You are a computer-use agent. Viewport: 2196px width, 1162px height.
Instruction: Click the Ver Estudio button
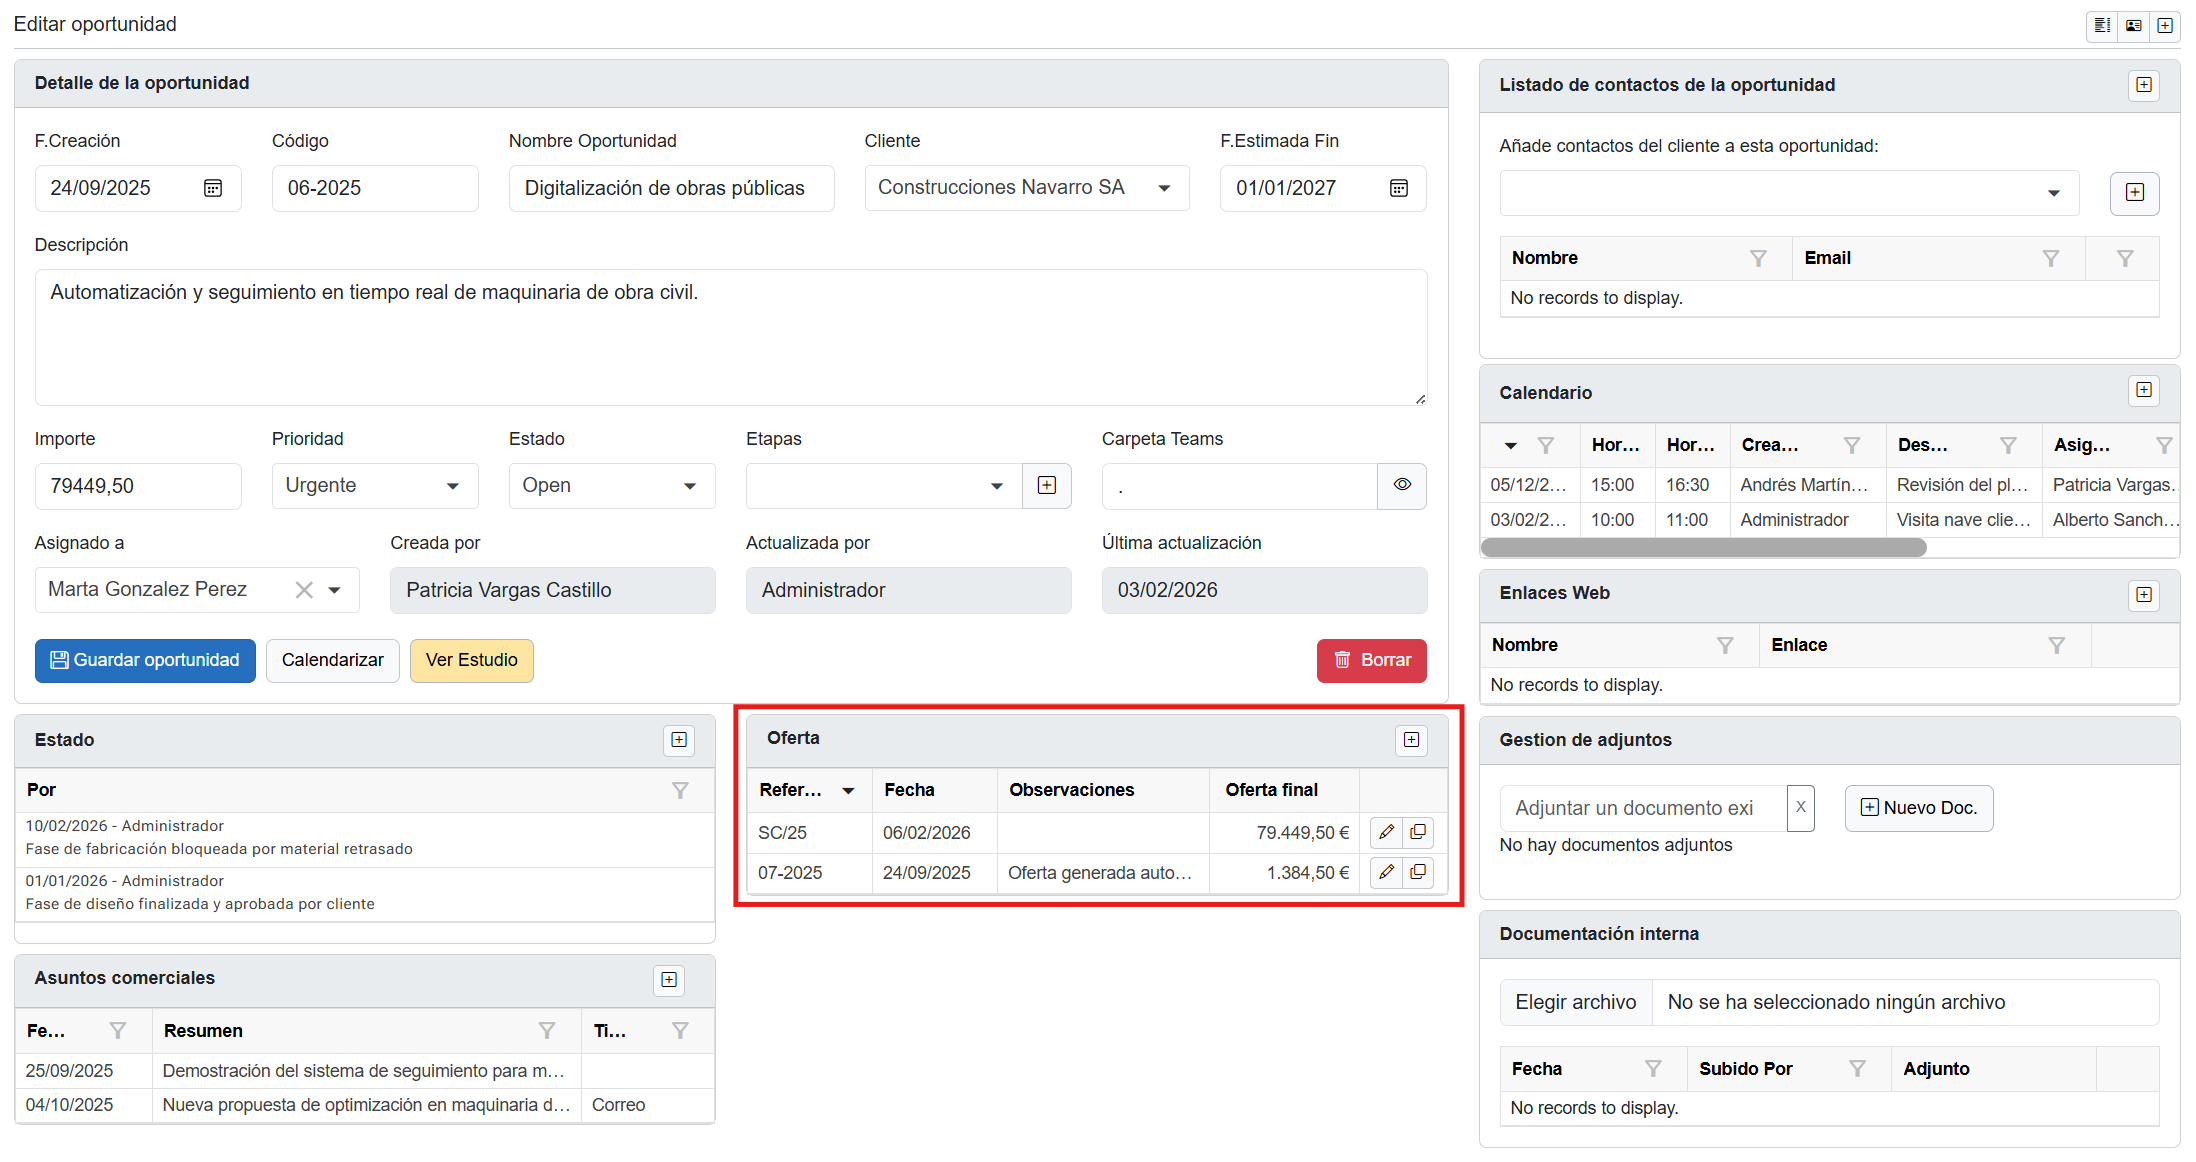(471, 660)
